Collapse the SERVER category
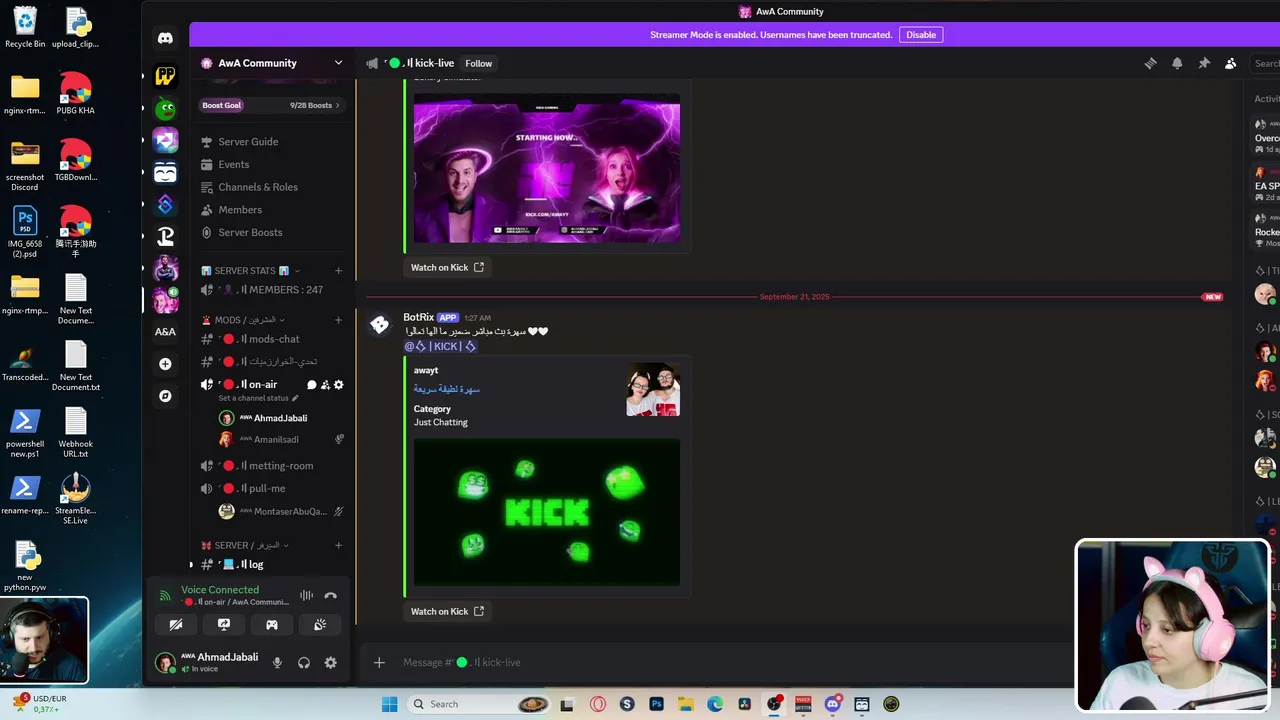This screenshot has width=1280, height=720. [245, 545]
